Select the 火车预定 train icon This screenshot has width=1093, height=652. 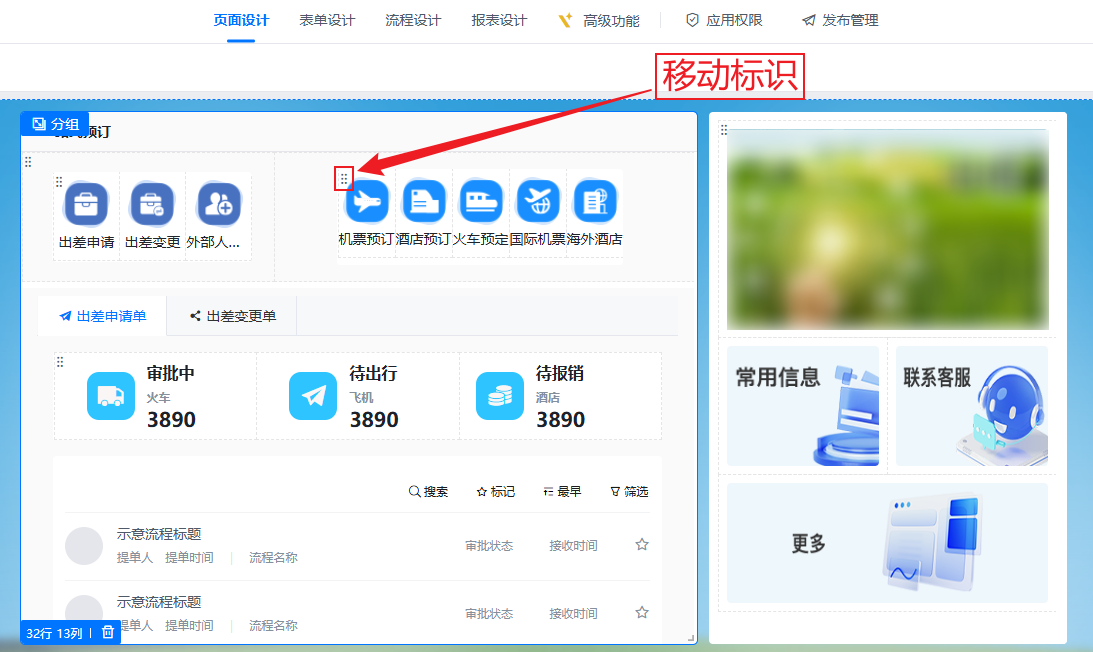(481, 202)
